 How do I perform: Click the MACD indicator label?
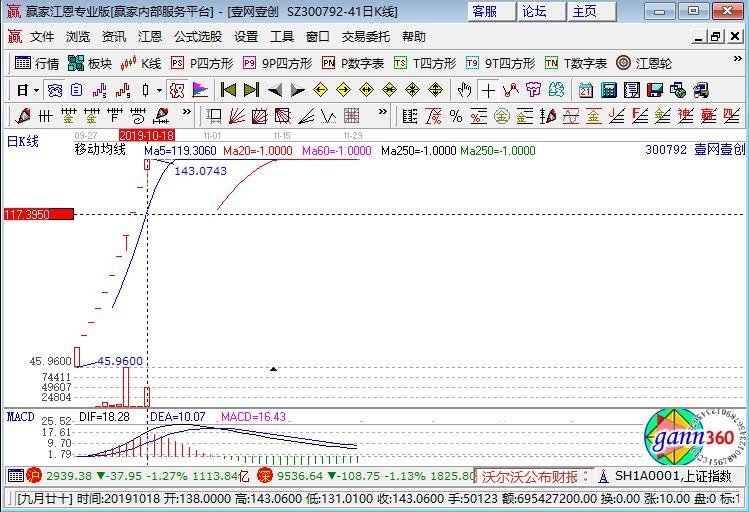[21, 417]
